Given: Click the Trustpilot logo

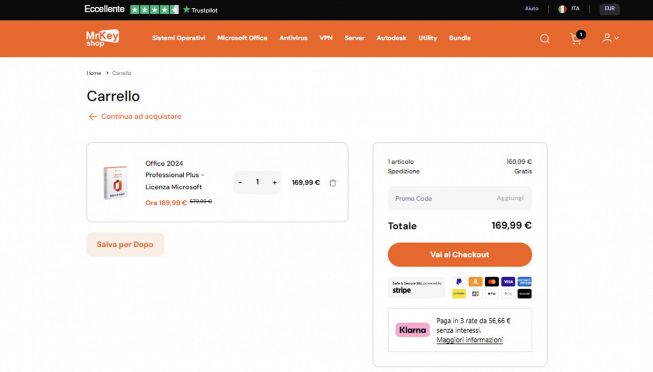Looking at the screenshot, I should (x=200, y=10).
